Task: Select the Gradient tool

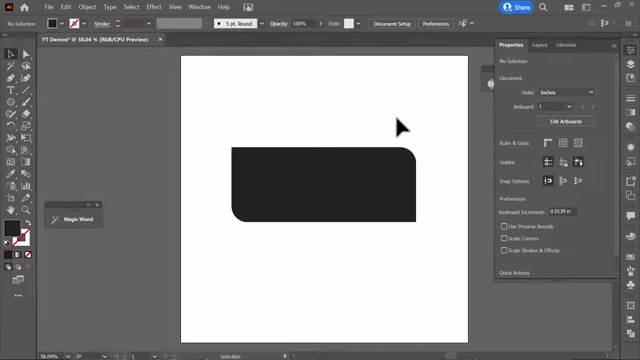Action: click(x=26, y=162)
